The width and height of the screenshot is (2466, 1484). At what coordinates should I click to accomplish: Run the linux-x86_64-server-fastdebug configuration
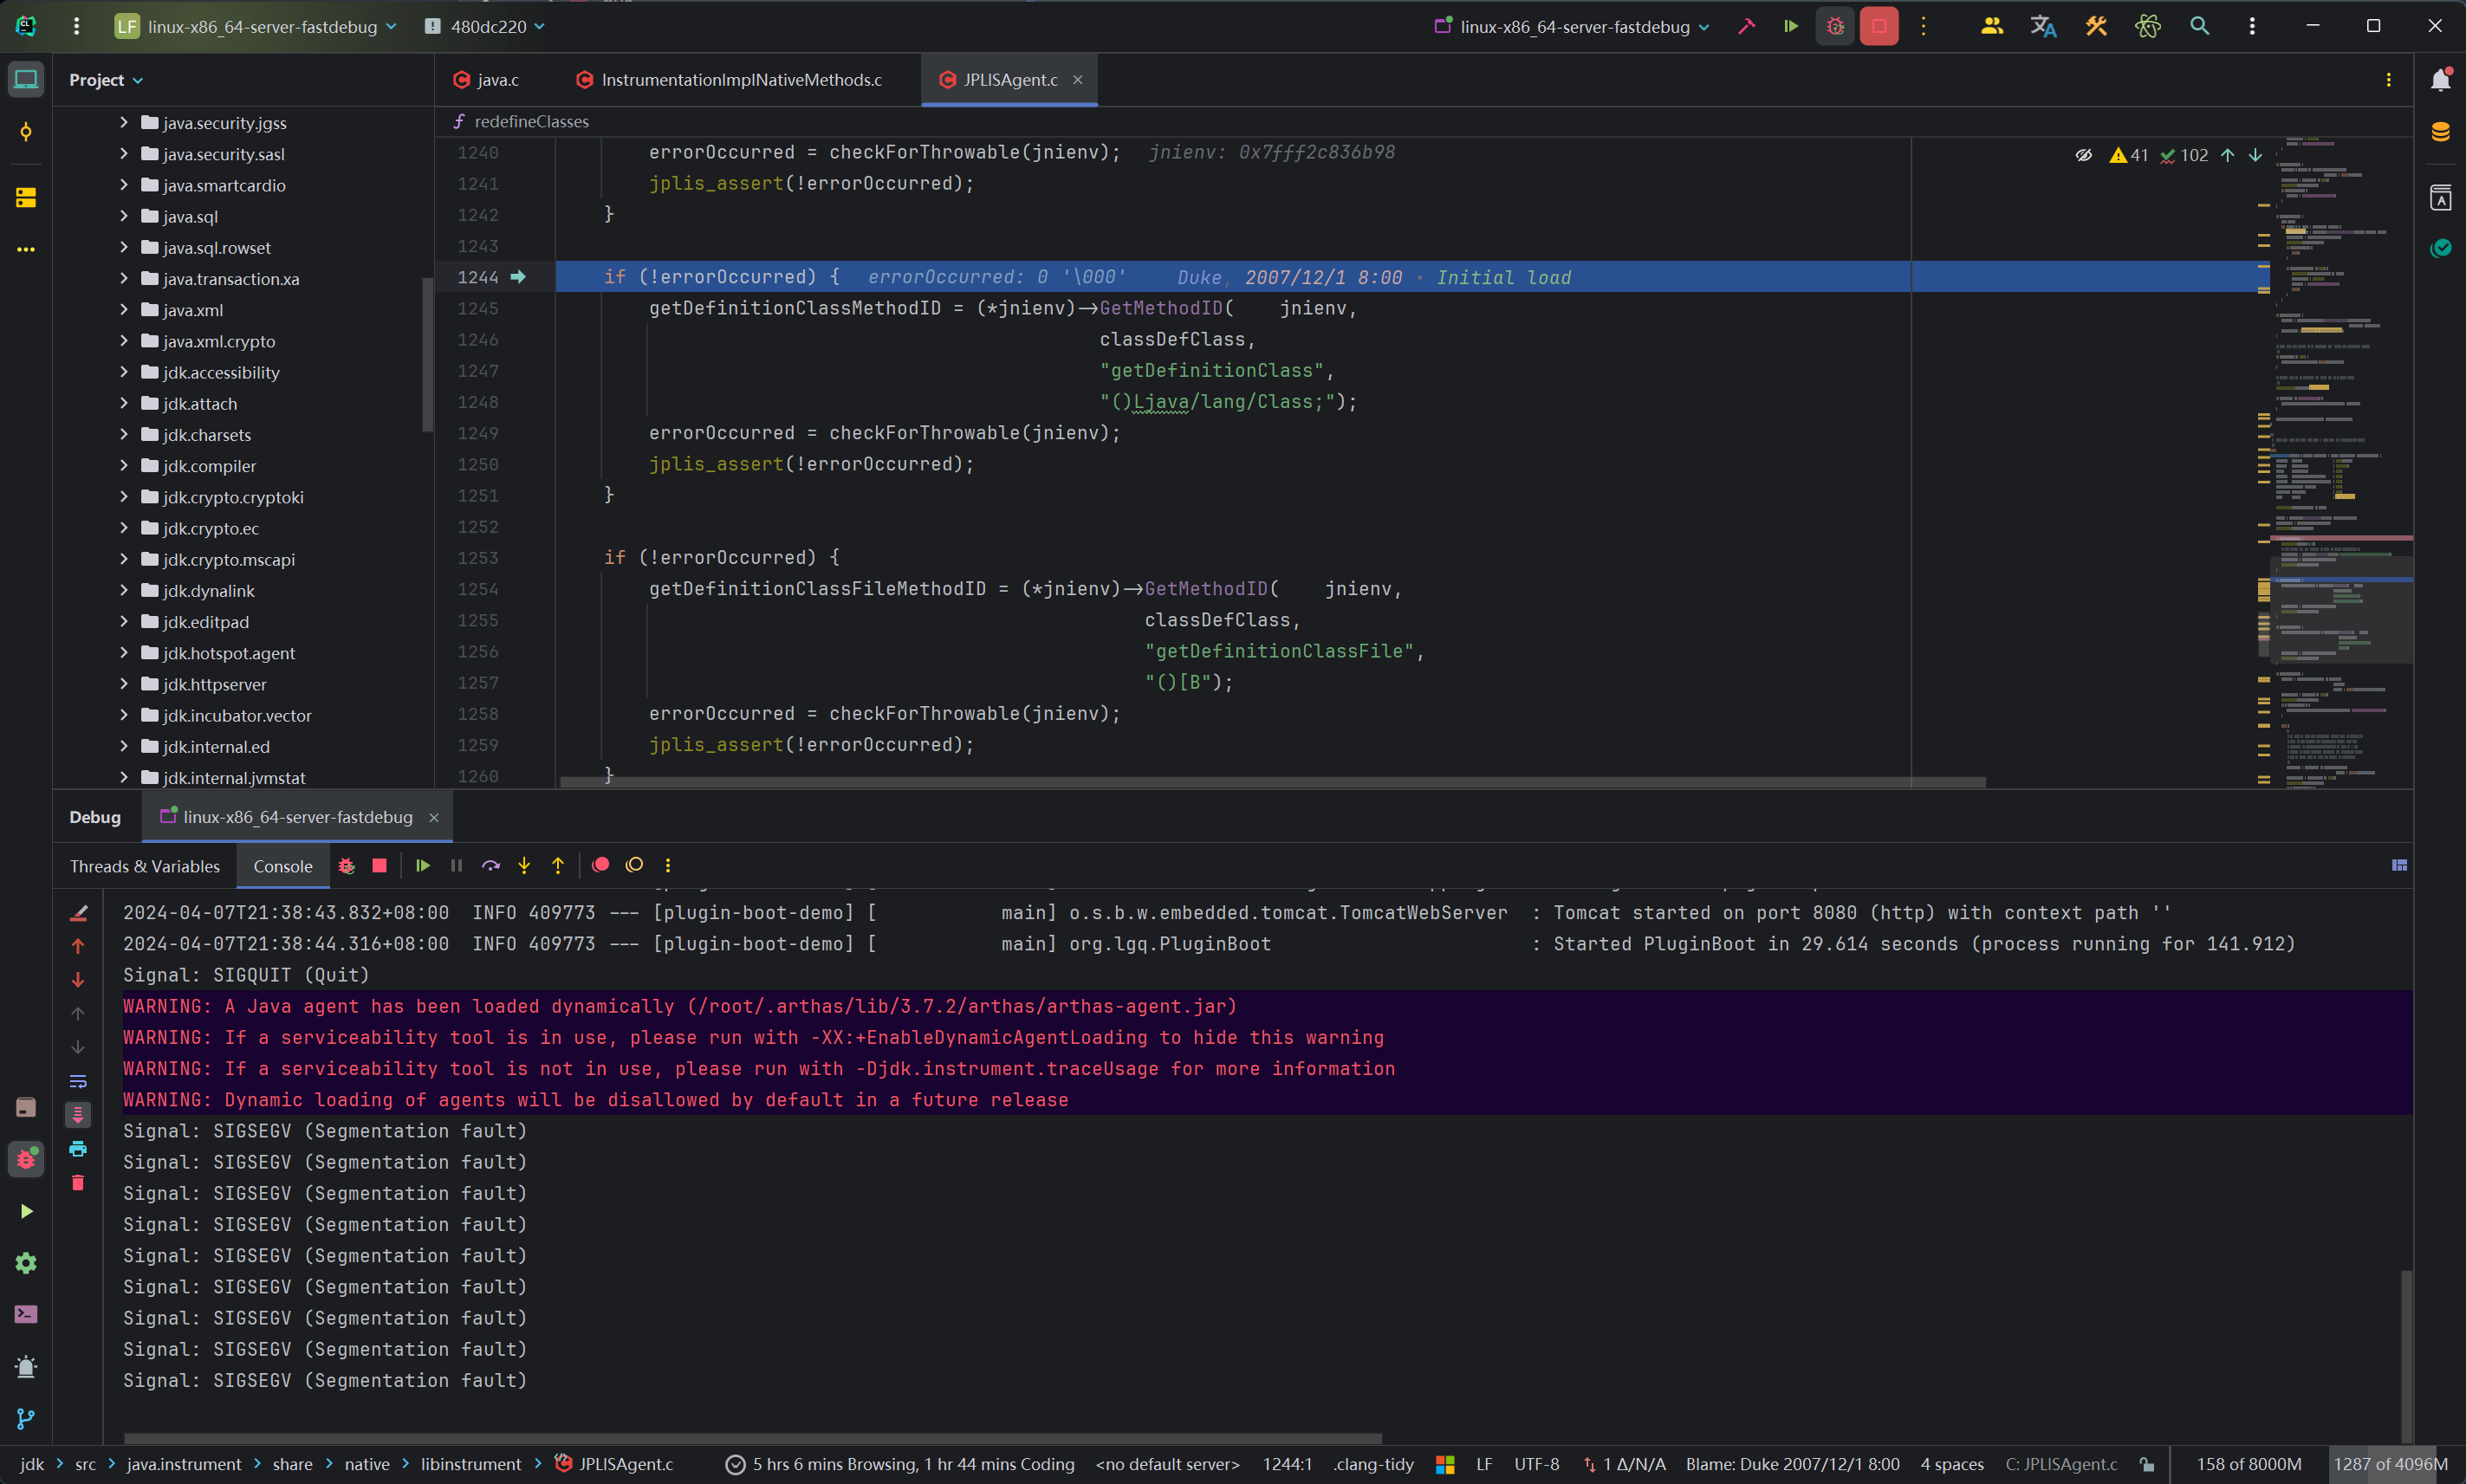[1790, 27]
